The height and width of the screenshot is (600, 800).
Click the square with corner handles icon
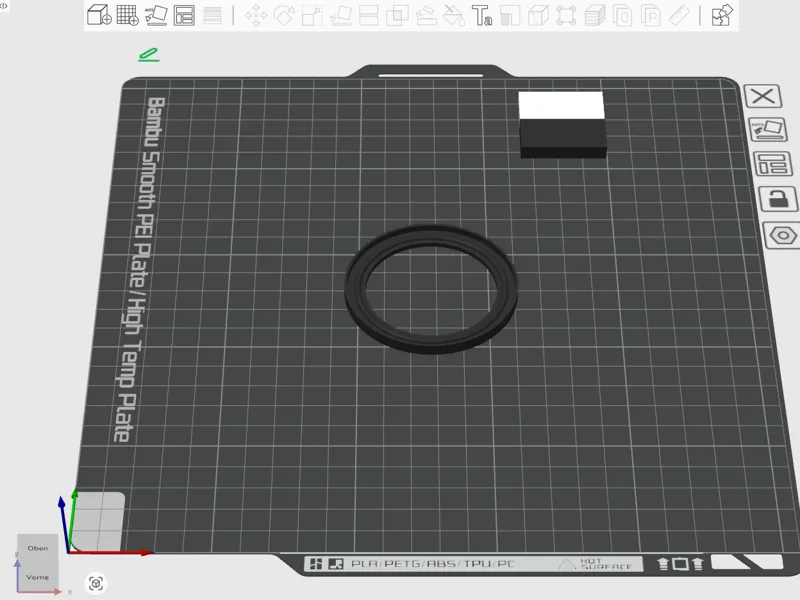[x=566, y=16]
